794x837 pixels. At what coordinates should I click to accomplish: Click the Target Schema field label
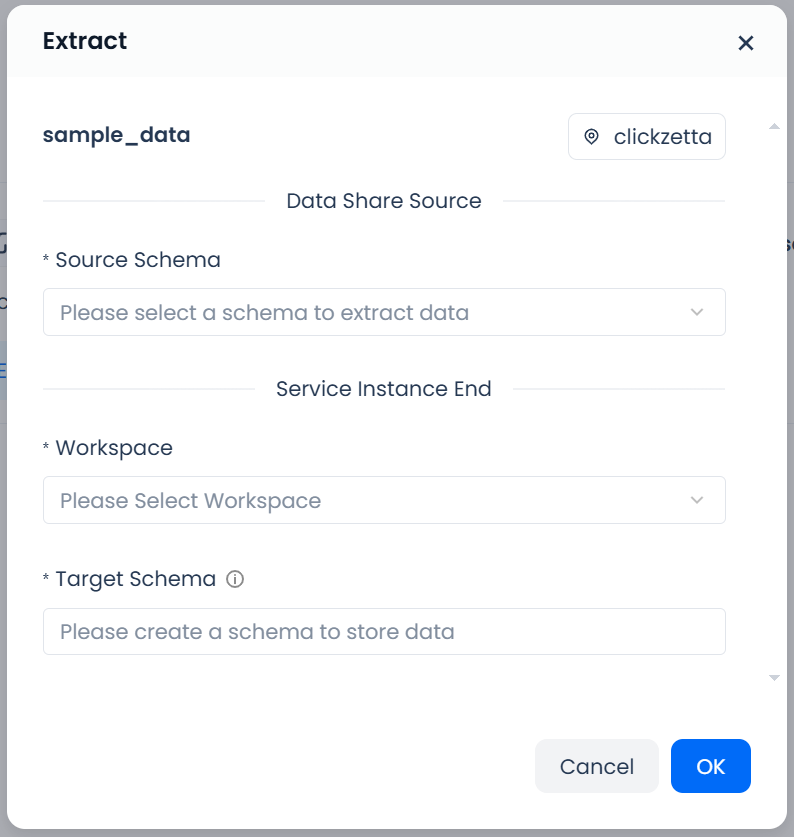135,579
